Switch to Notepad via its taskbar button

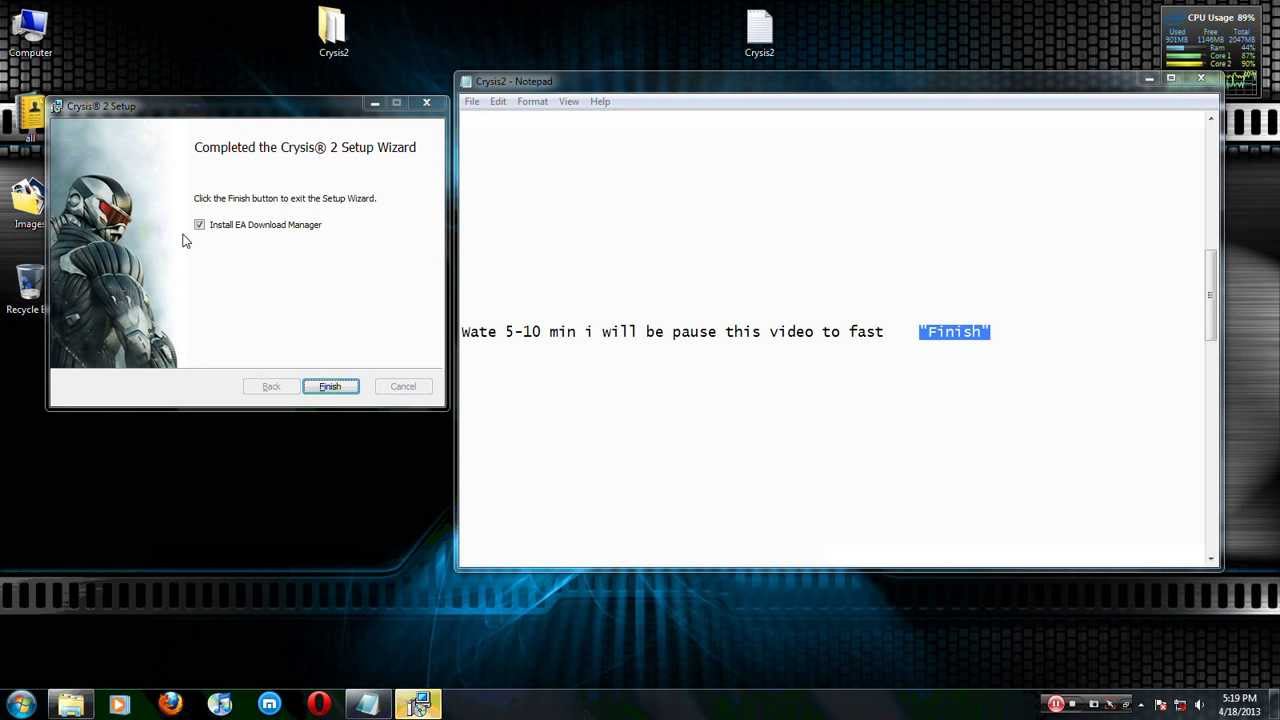point(368,704)
